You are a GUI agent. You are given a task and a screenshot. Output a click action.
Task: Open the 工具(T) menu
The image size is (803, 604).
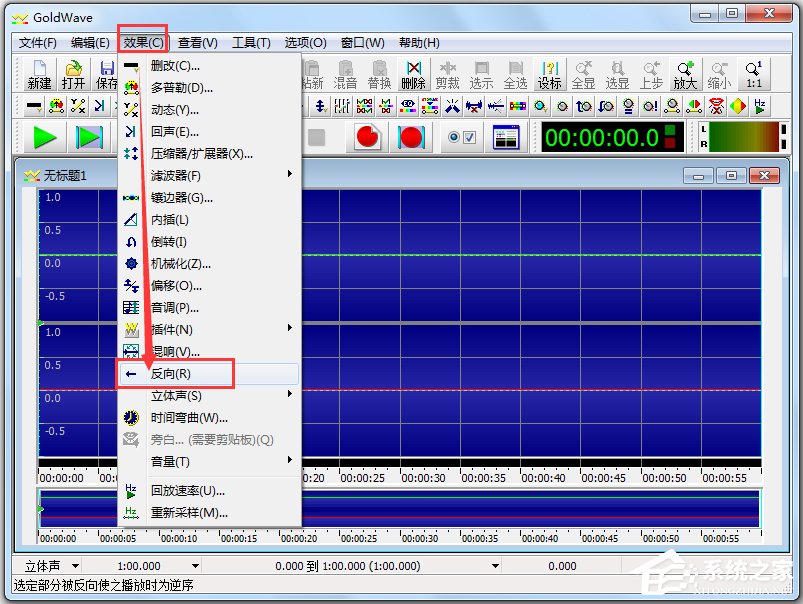tap(251, 43)
